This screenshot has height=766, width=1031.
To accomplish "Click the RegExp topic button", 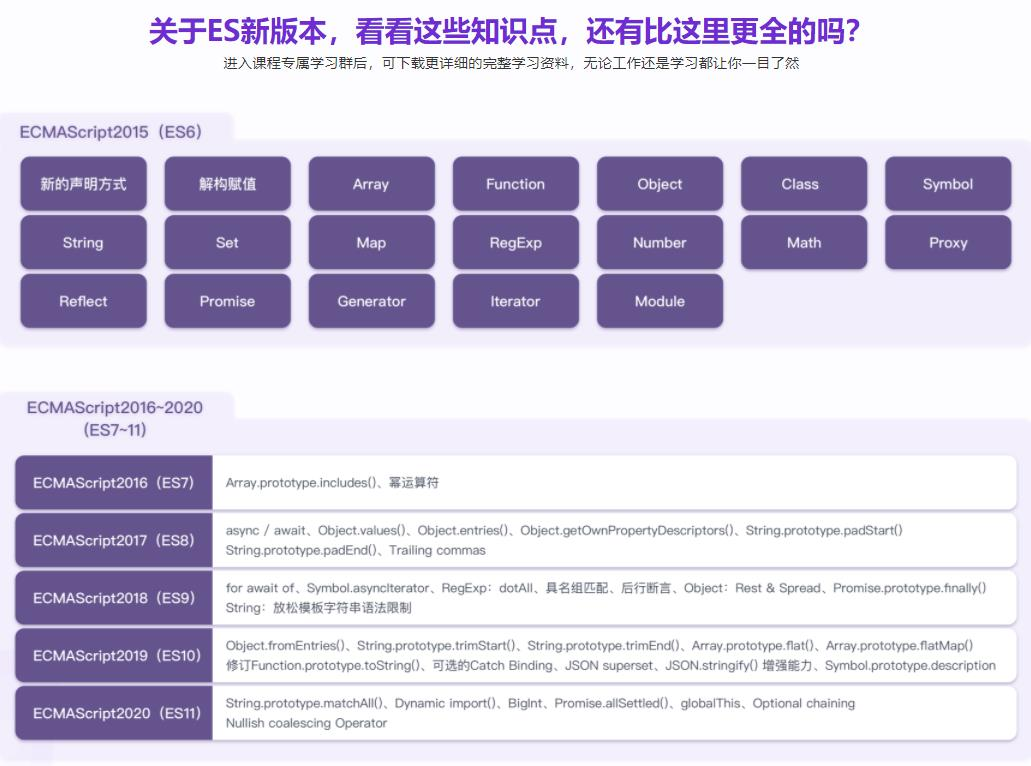I will coord(515,243).
